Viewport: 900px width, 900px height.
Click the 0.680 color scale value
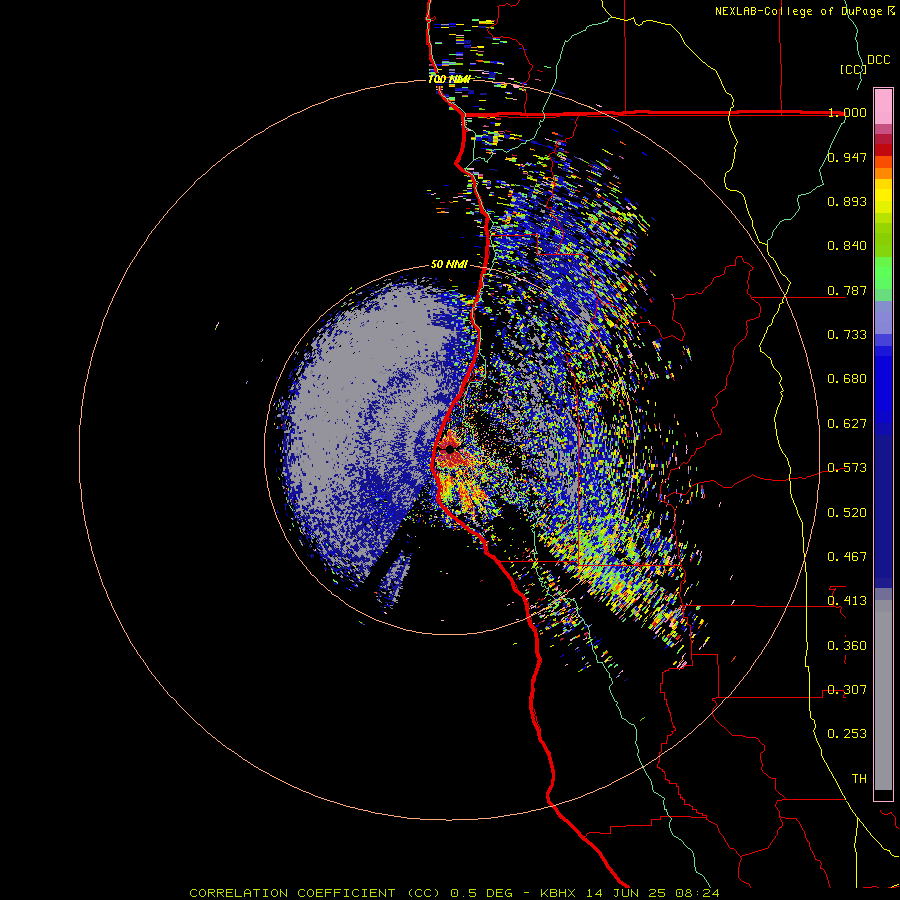pos(847,378)
